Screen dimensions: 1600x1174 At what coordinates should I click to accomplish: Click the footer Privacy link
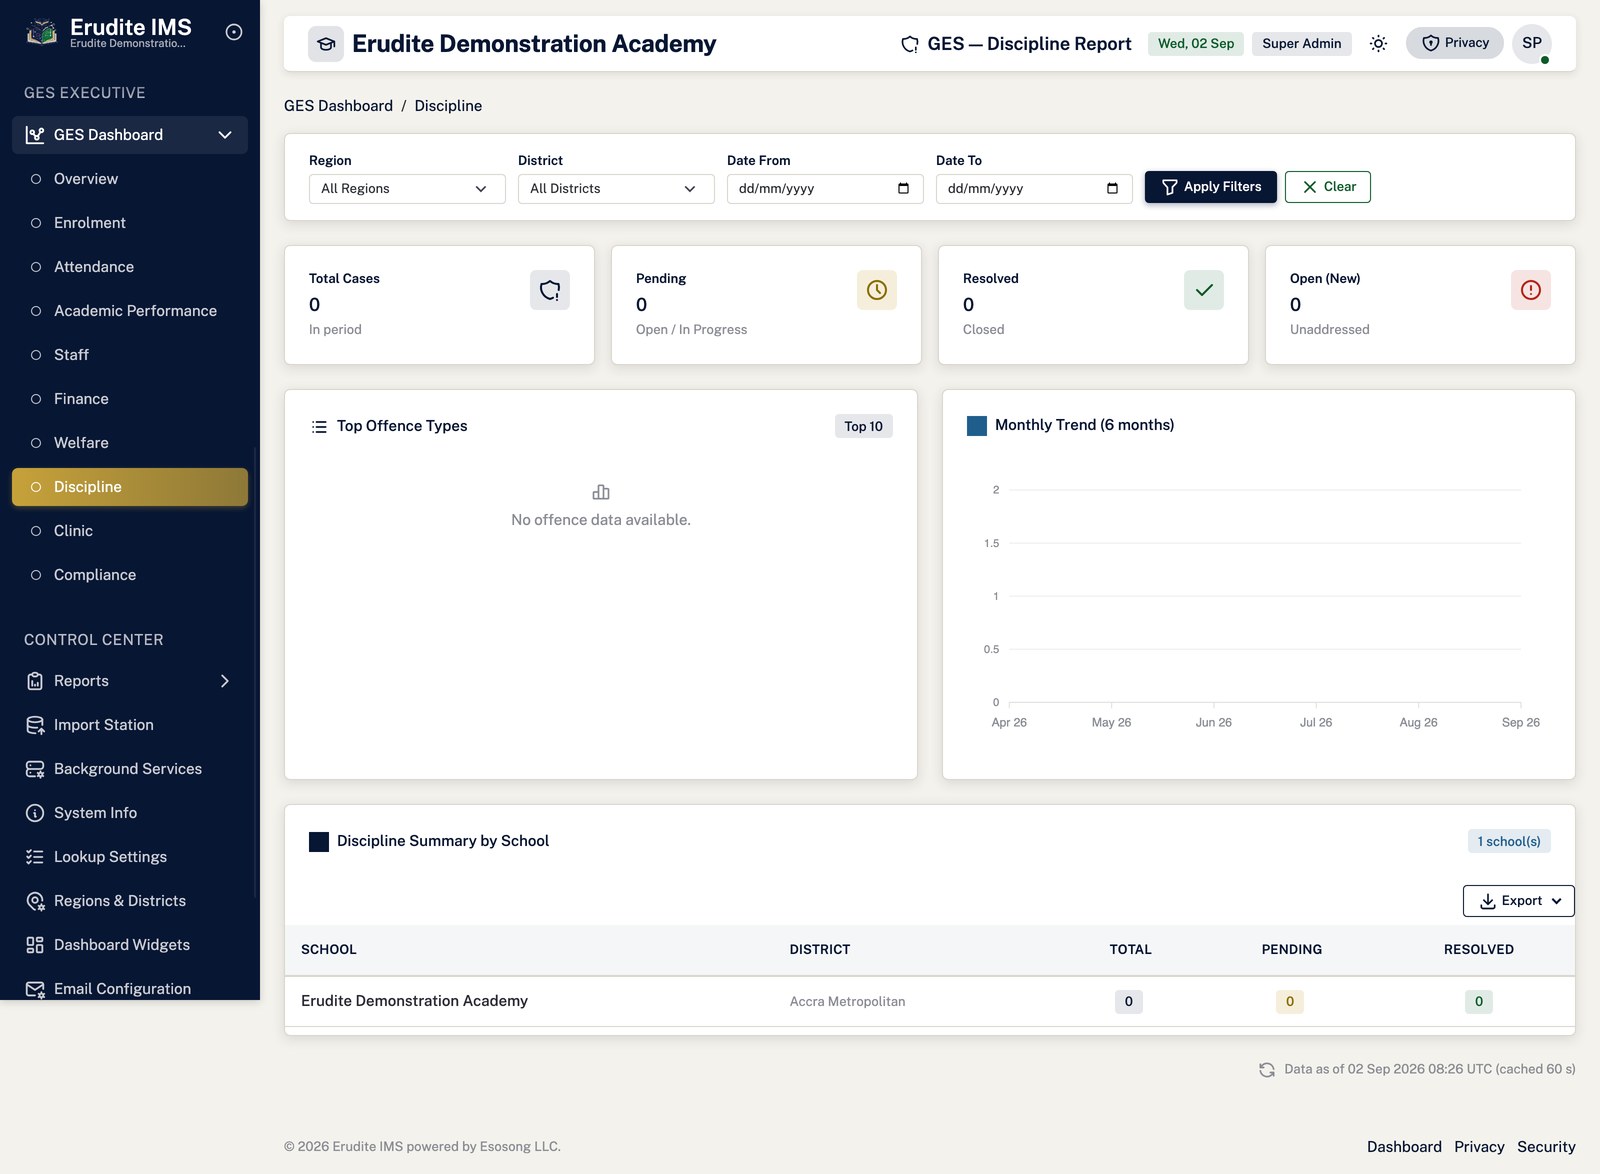click(x=1479, y=1147)
